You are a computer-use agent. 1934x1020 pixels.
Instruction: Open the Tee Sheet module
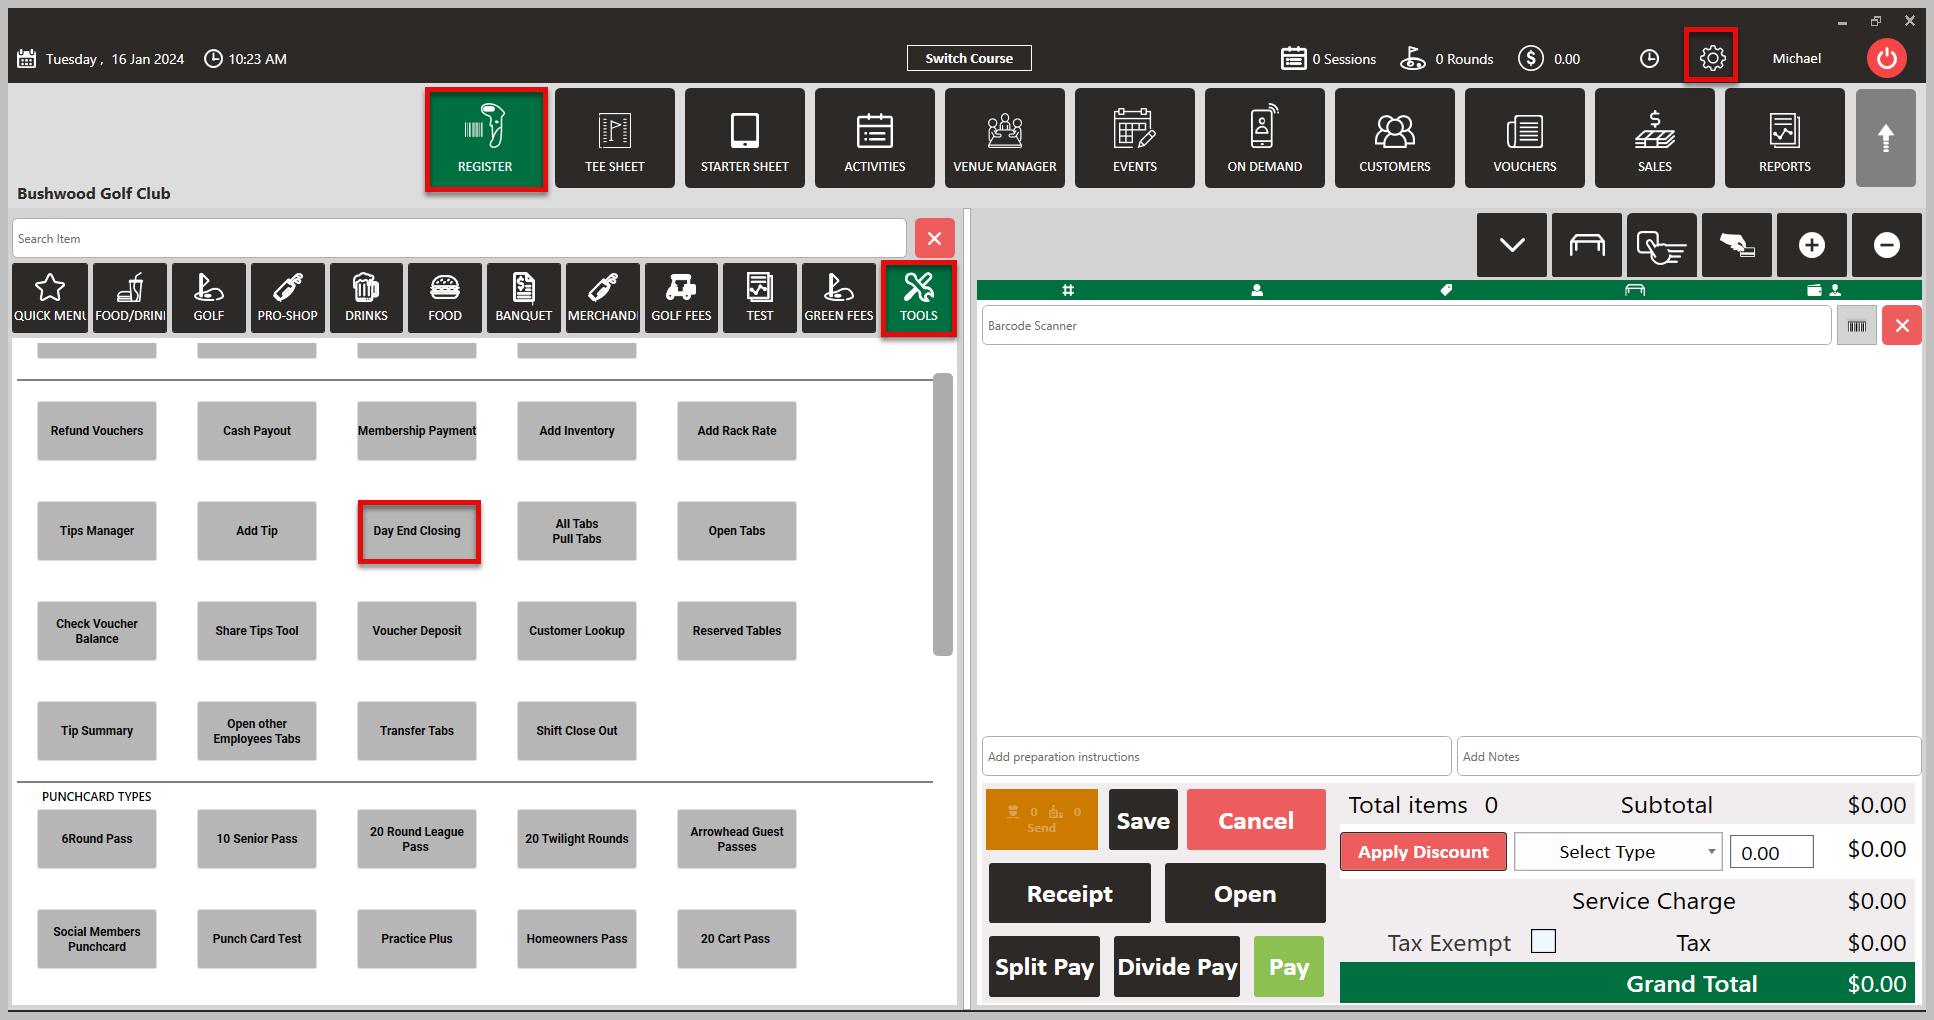pos(615,138)
